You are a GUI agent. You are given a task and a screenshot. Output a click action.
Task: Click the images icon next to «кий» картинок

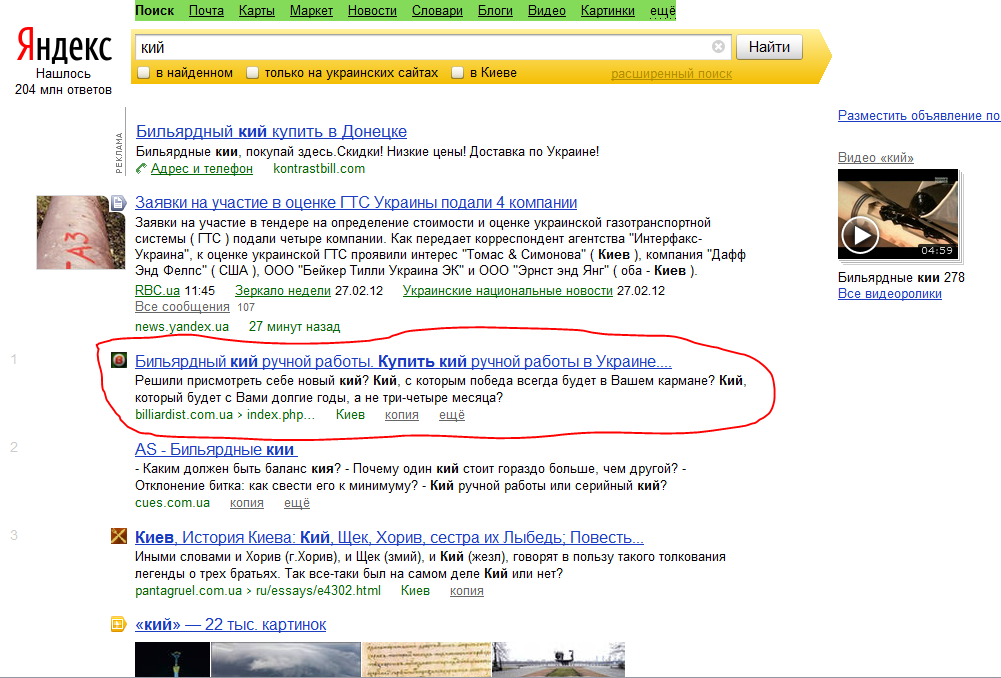(x=119, y=624)
